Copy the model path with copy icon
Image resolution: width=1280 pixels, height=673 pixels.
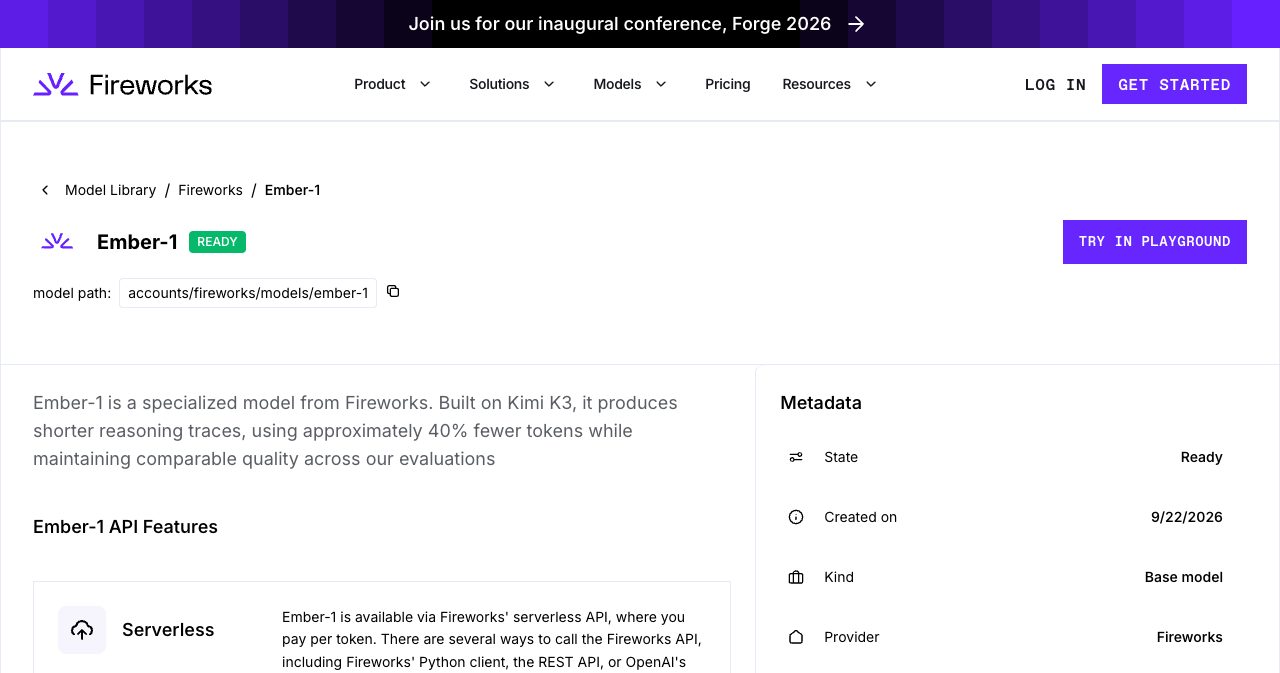(x=393, y=291)
